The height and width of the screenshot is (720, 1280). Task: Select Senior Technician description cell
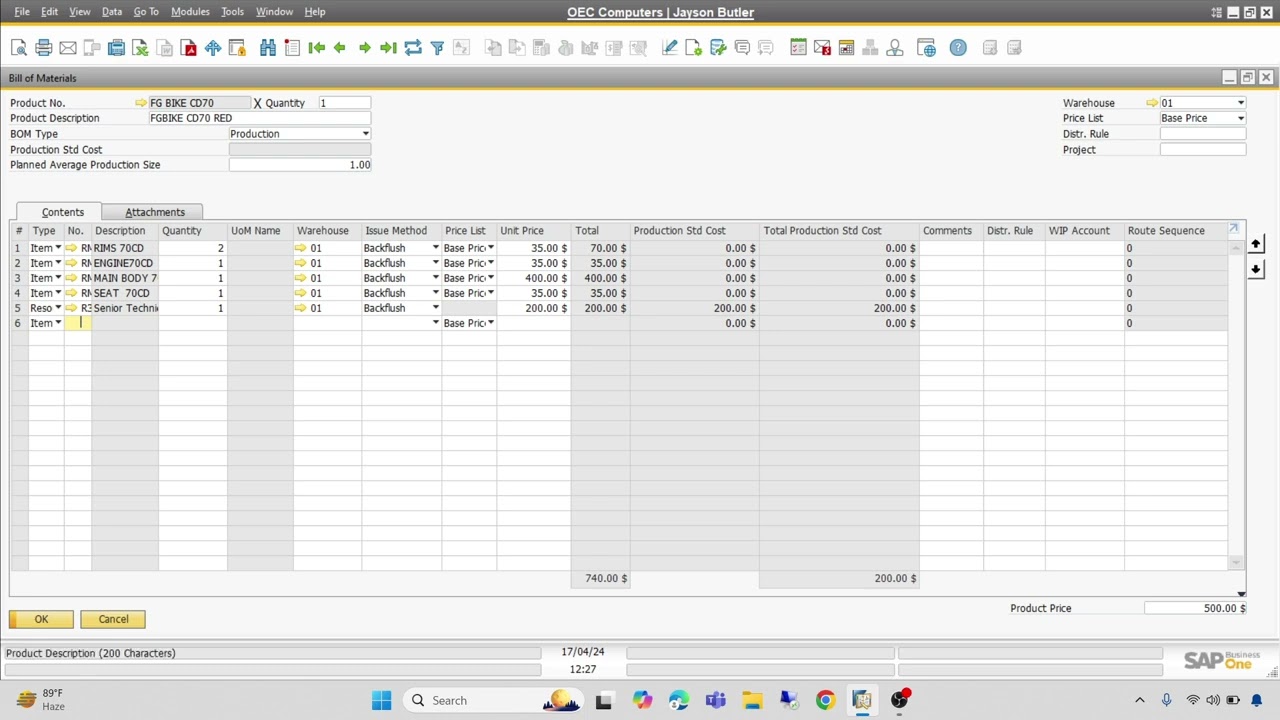pyautogui.click(x=124, y=308)
